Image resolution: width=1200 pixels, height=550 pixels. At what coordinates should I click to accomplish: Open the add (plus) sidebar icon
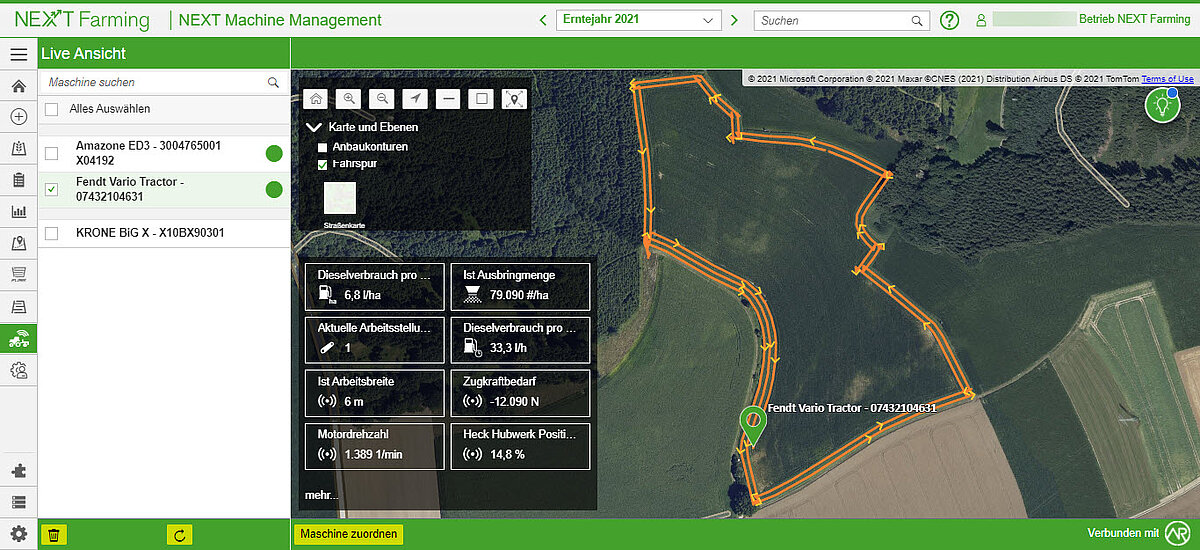pos(18,117)
